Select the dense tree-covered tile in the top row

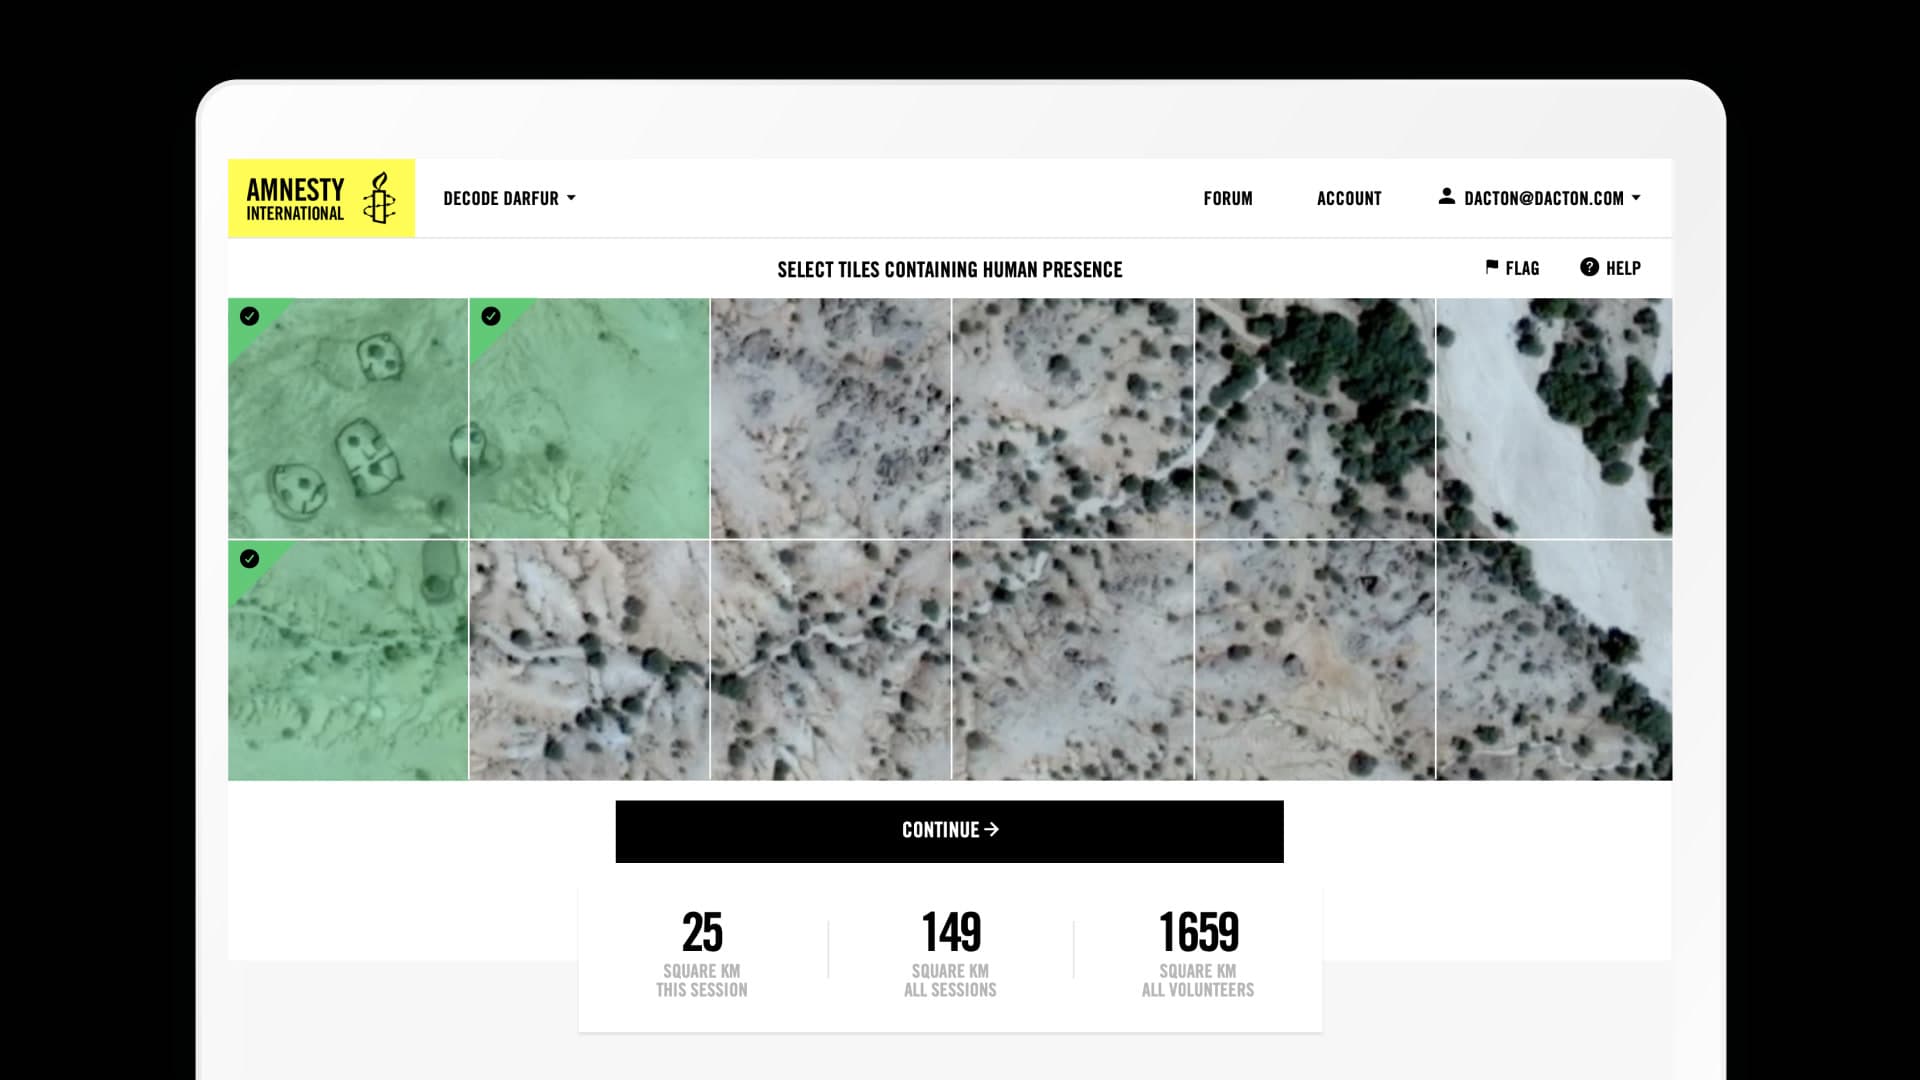[x=1315, y=417]
